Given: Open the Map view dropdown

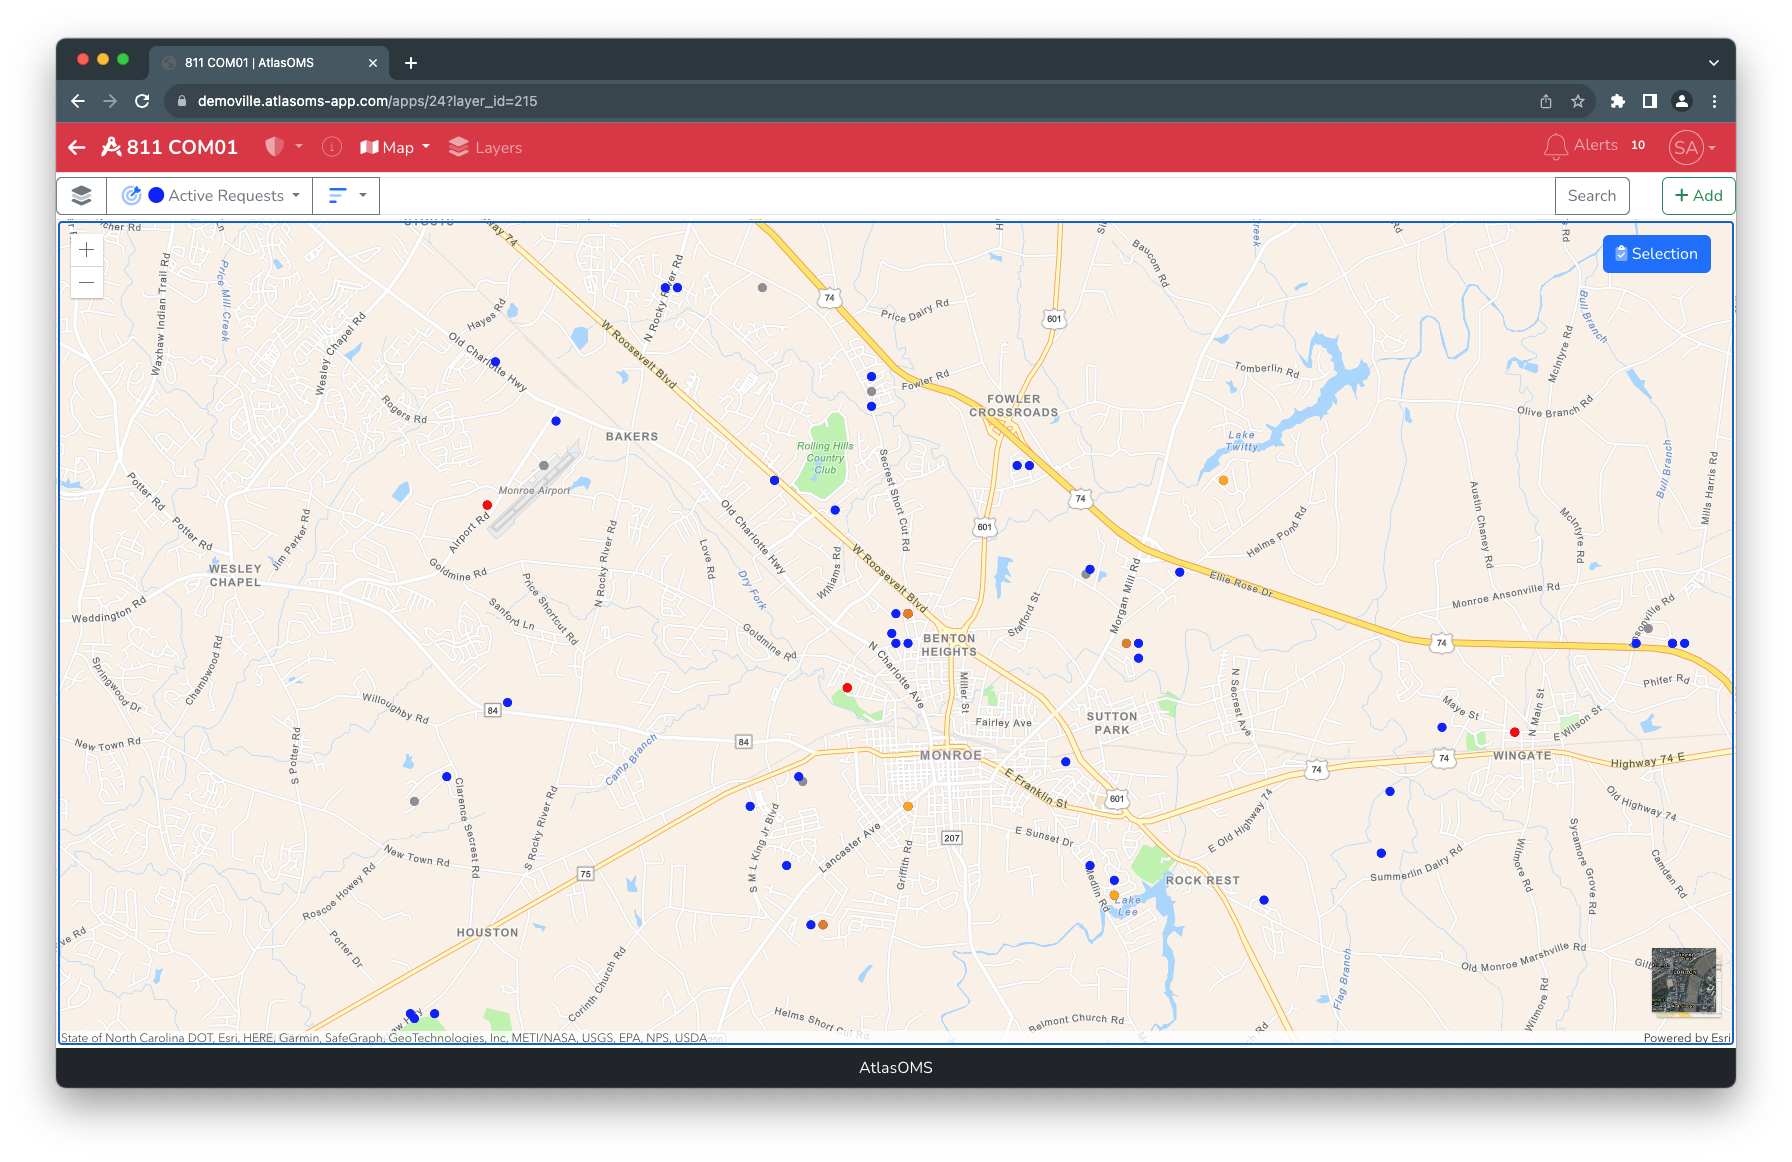Looking at the screenshot, I should pos(395,147).
